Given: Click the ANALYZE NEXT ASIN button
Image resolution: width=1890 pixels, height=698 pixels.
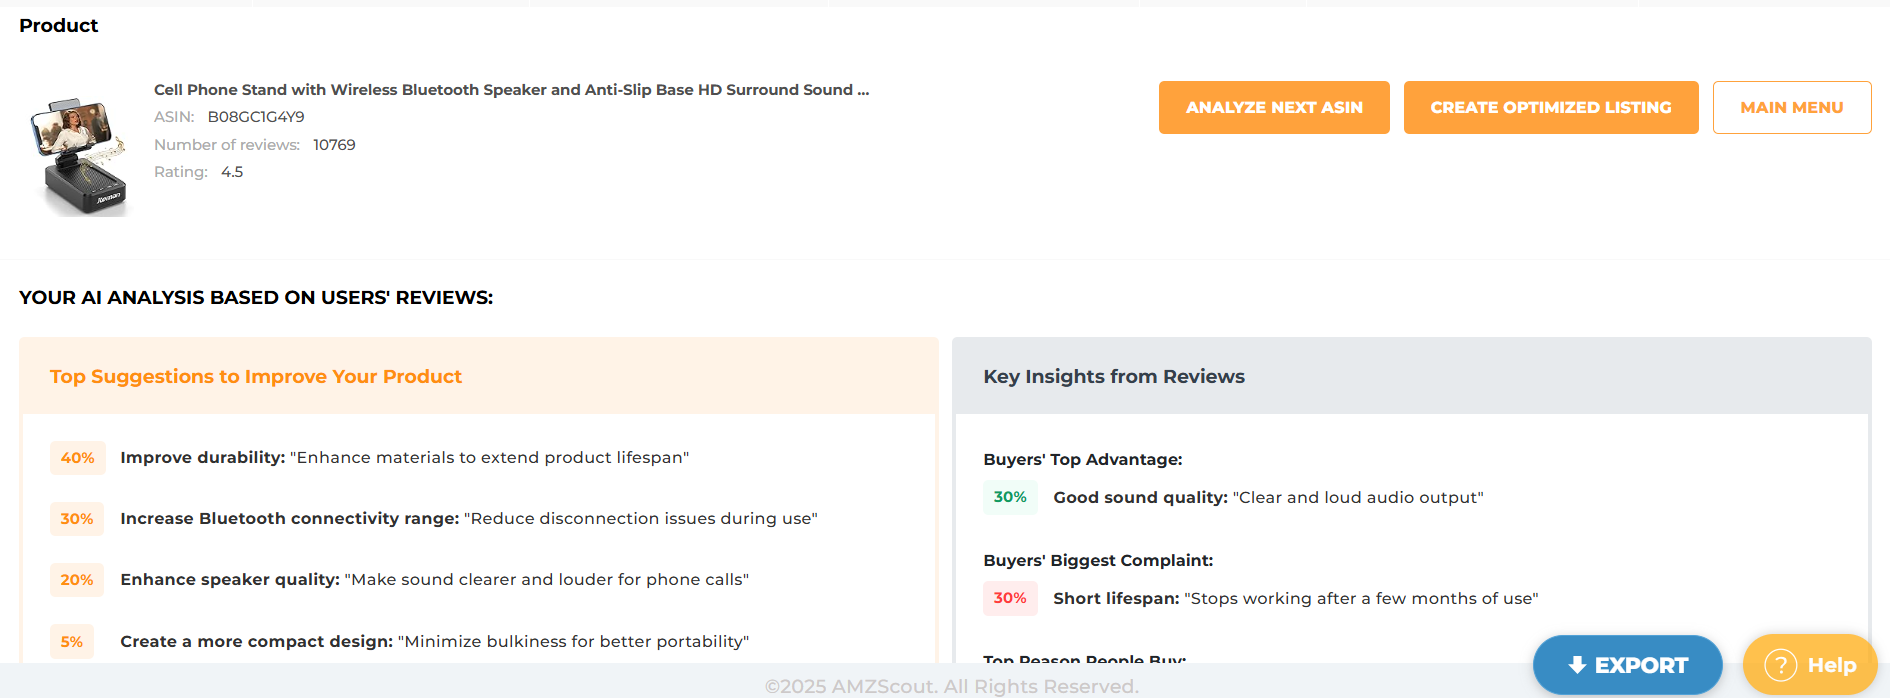Looking at the screenshot, I should tap(1274, 107).
